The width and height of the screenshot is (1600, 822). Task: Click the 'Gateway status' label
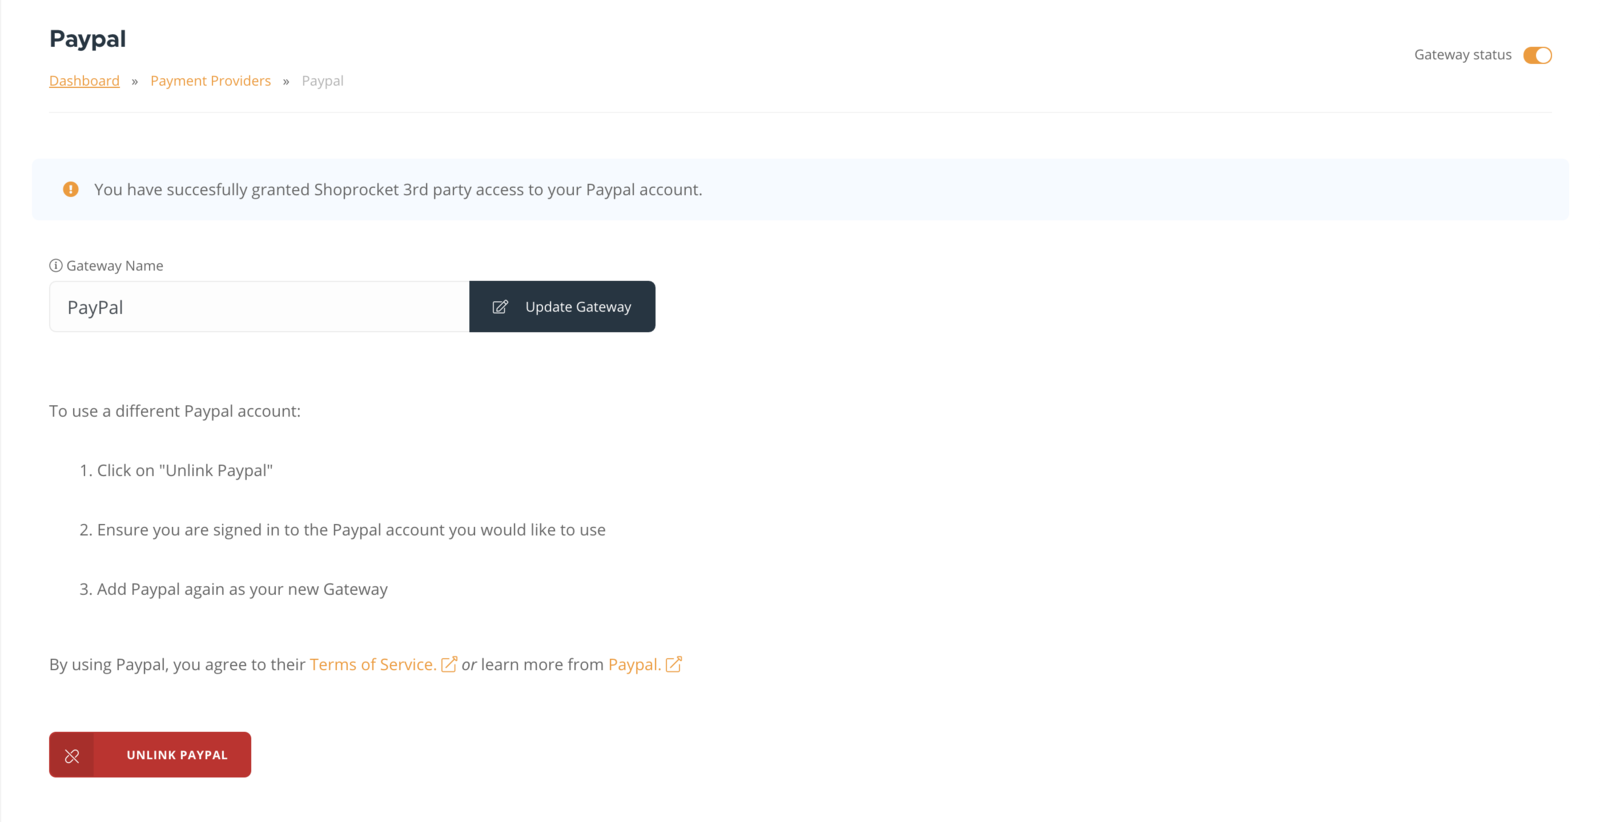point(1463,55)
